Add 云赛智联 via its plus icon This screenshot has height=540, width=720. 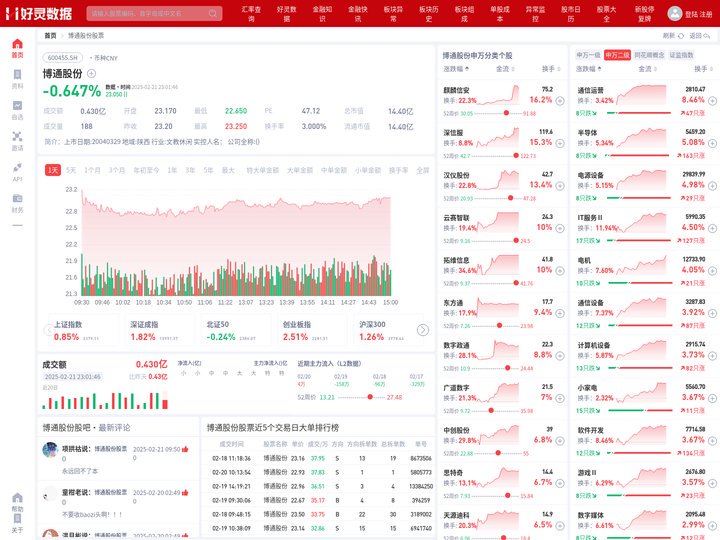coord(560,228)
